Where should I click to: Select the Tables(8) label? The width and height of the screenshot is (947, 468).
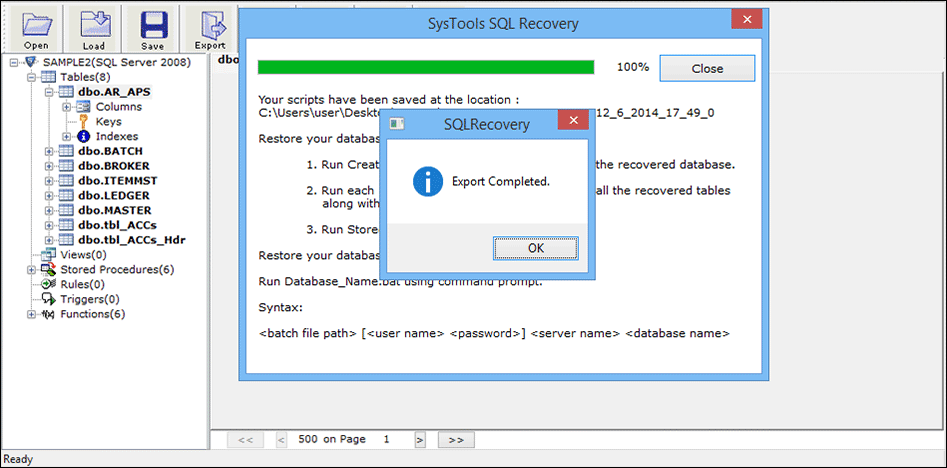tap(86, 77)
